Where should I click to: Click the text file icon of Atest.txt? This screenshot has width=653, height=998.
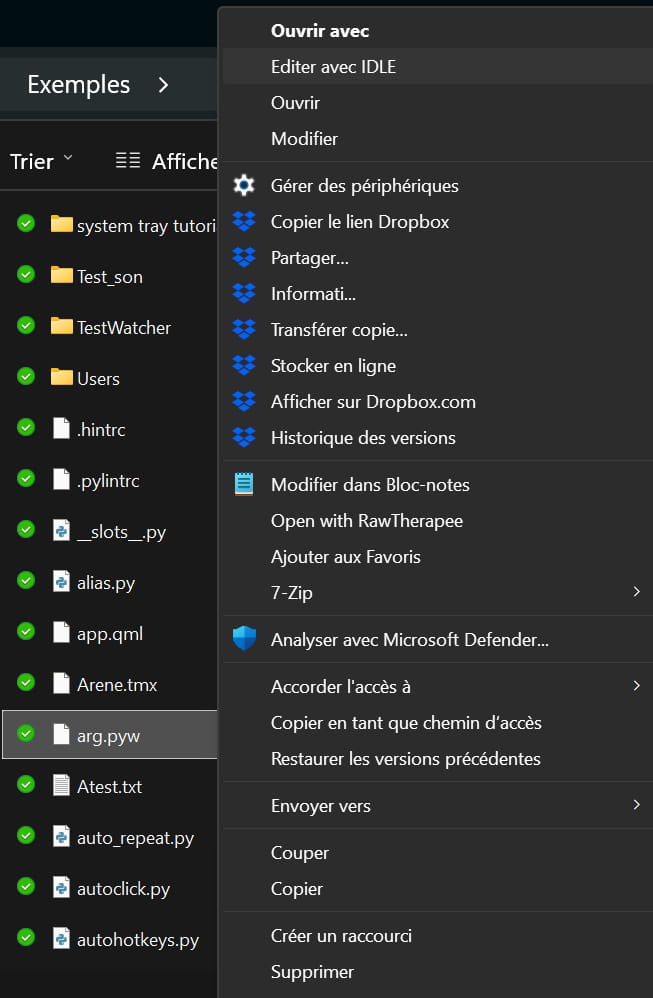pyautogui.click(x=61, y=786)
